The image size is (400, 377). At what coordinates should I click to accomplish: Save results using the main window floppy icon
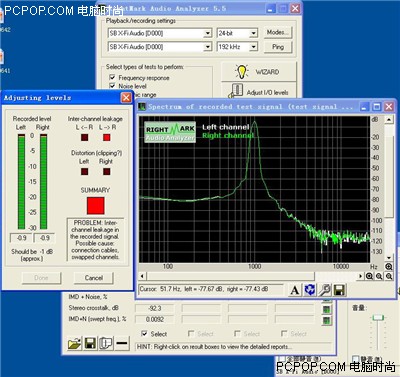[x=90, y=343]
